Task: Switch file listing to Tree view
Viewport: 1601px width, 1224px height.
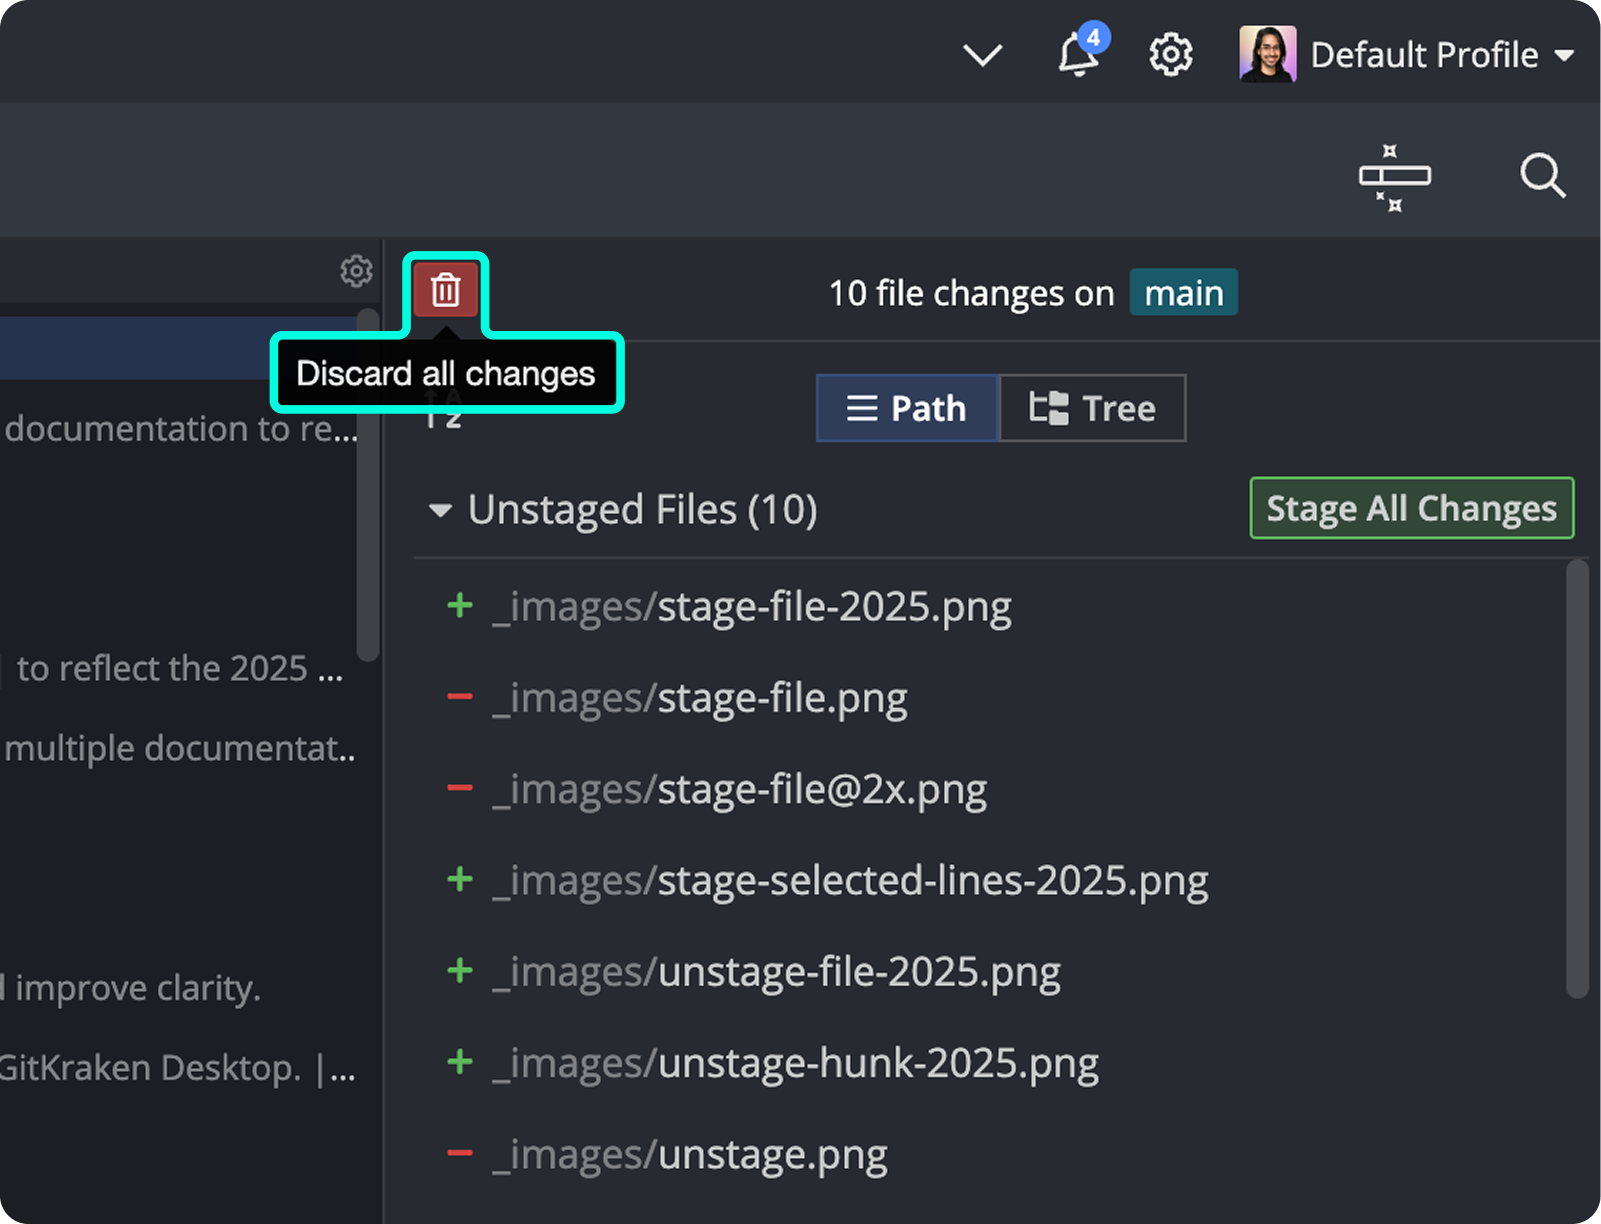Action: [x=1092, y=408]
